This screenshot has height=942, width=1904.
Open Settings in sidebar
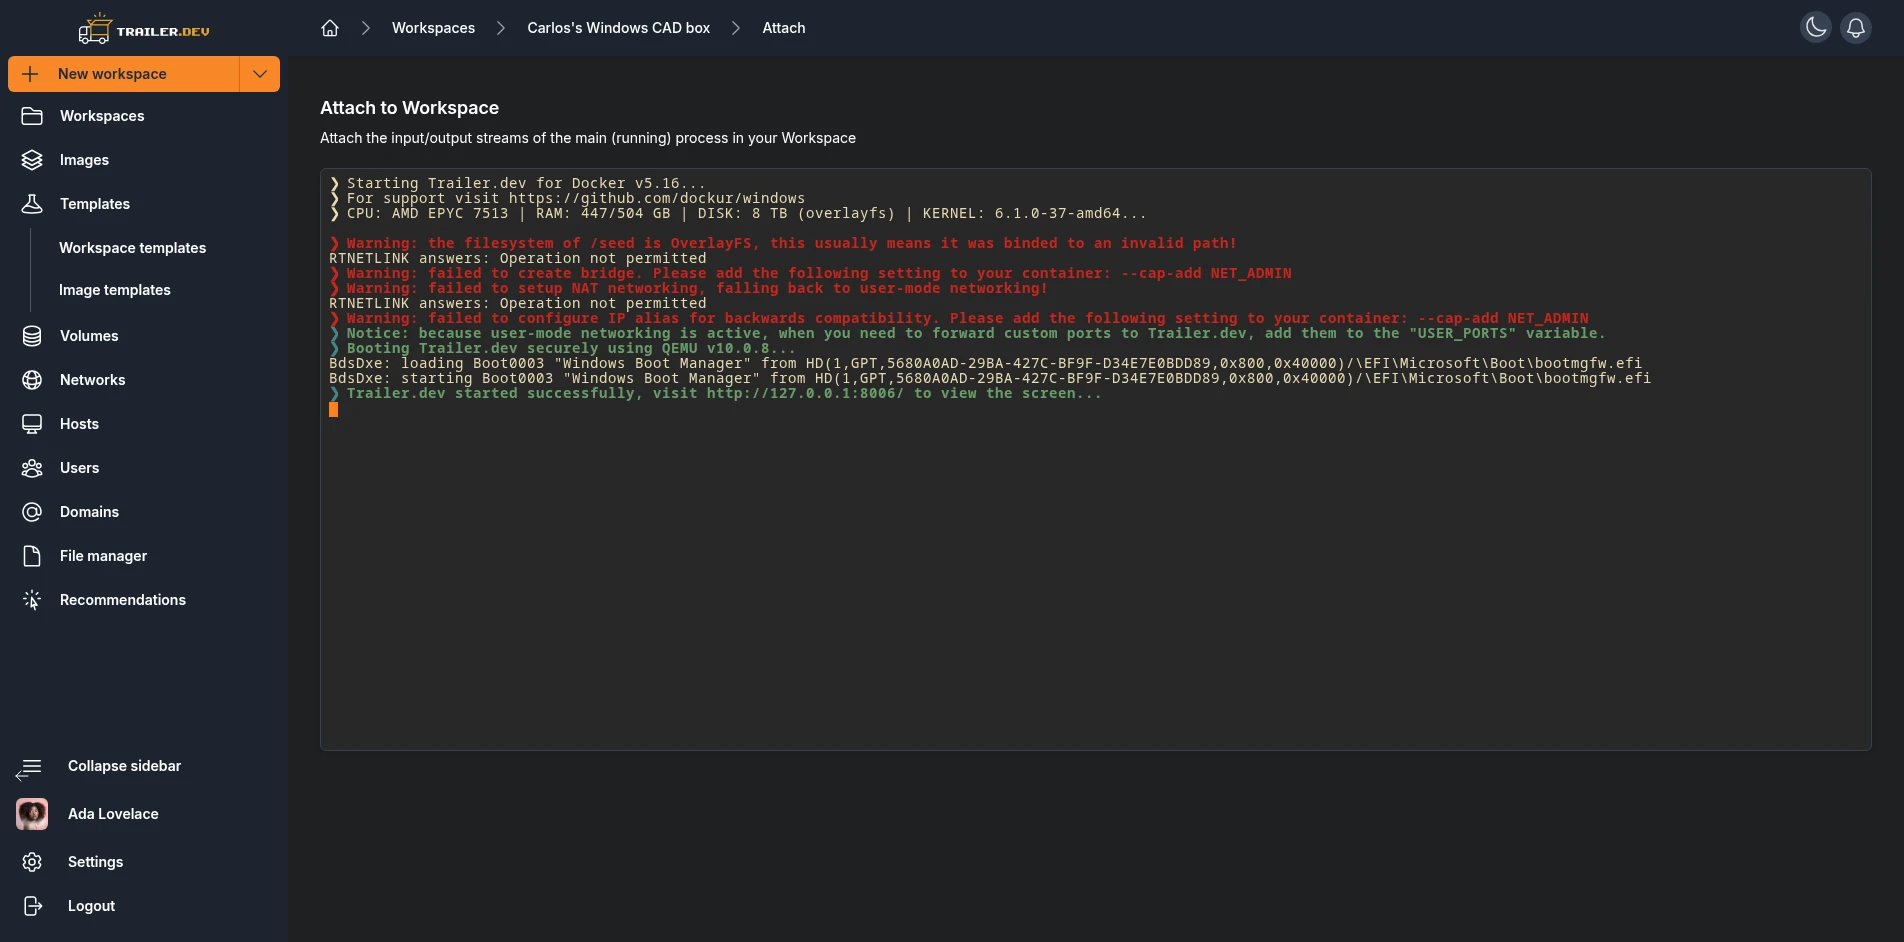[95, 862]
